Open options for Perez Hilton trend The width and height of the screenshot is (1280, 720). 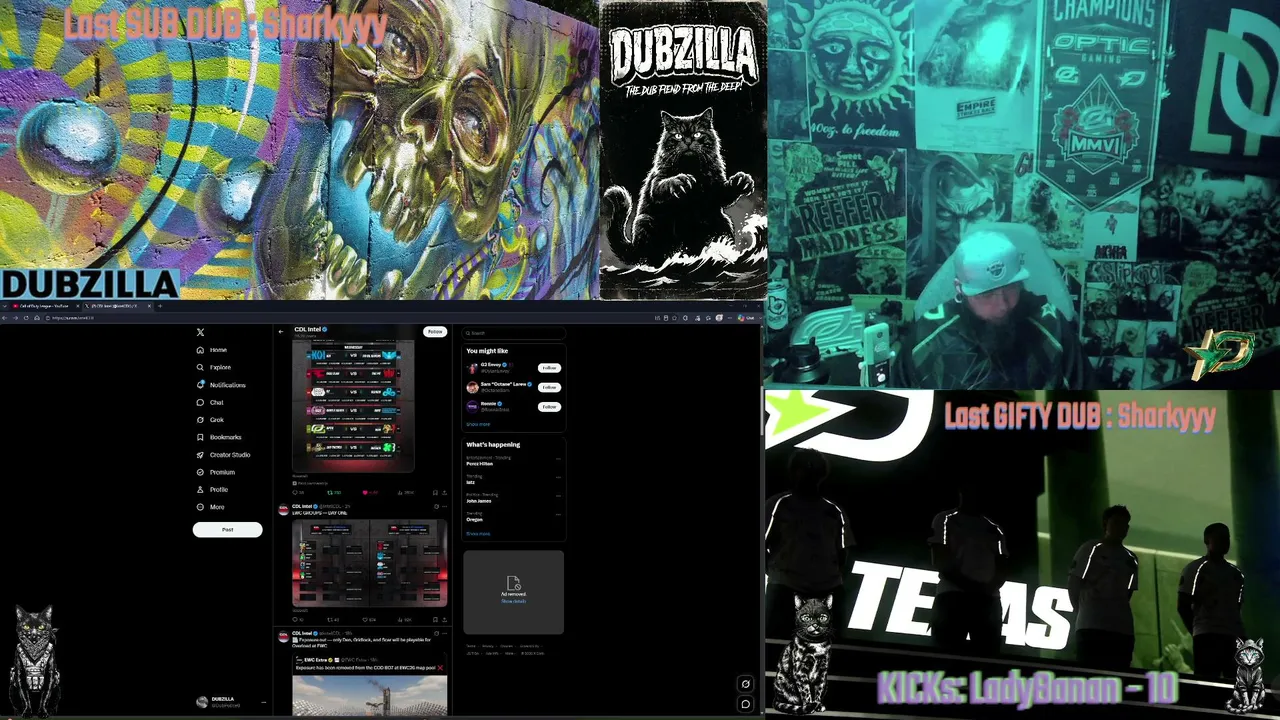point(557,458)
